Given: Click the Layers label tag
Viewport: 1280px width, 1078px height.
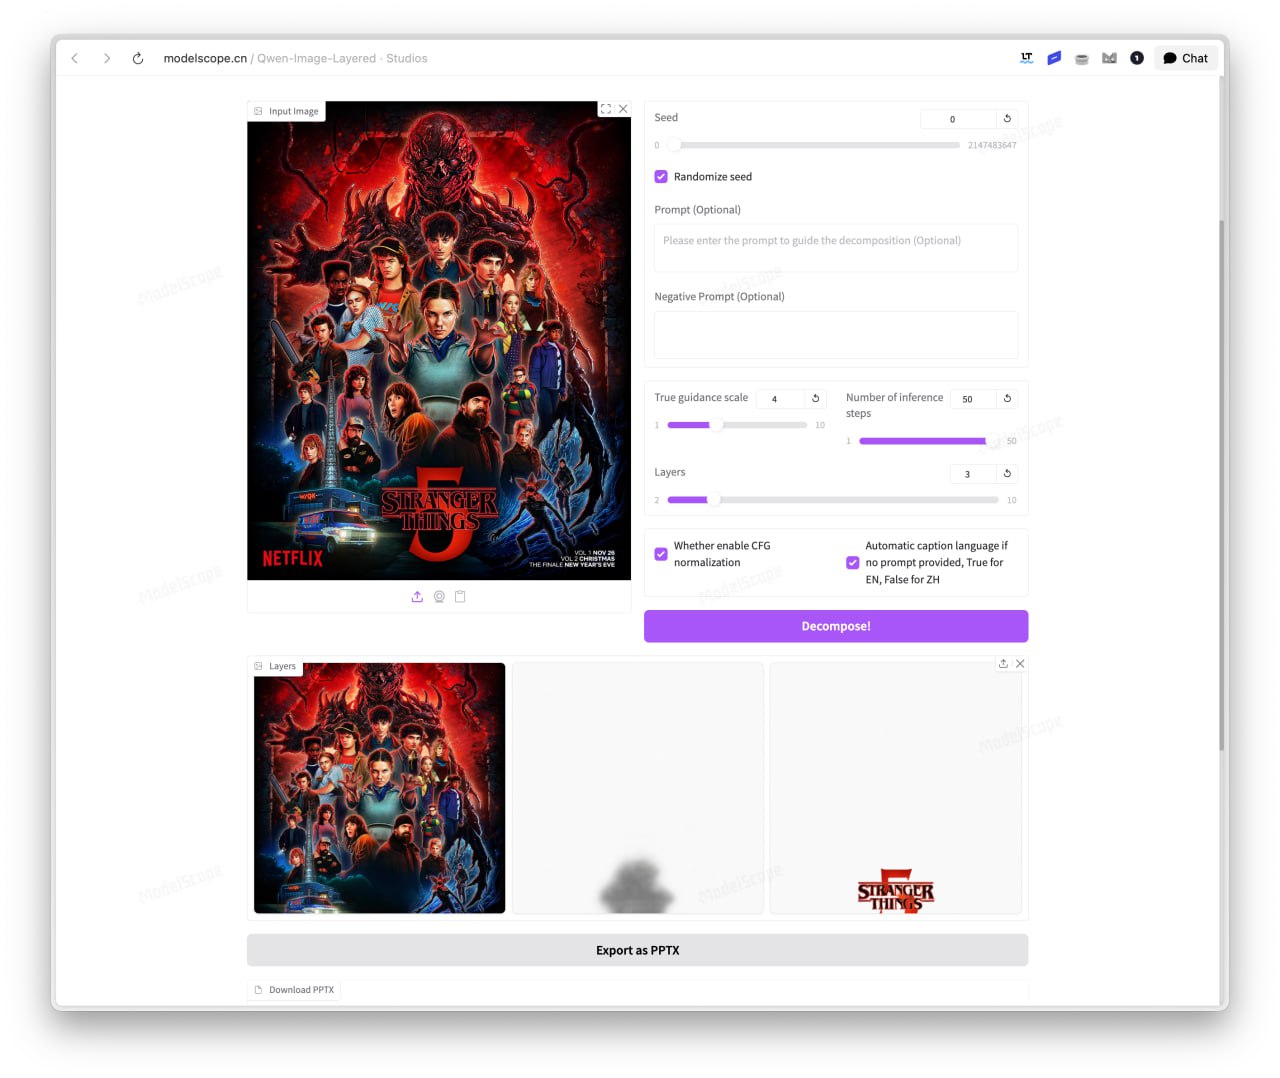Looking at the screenshot, I should tap(275, 666).
